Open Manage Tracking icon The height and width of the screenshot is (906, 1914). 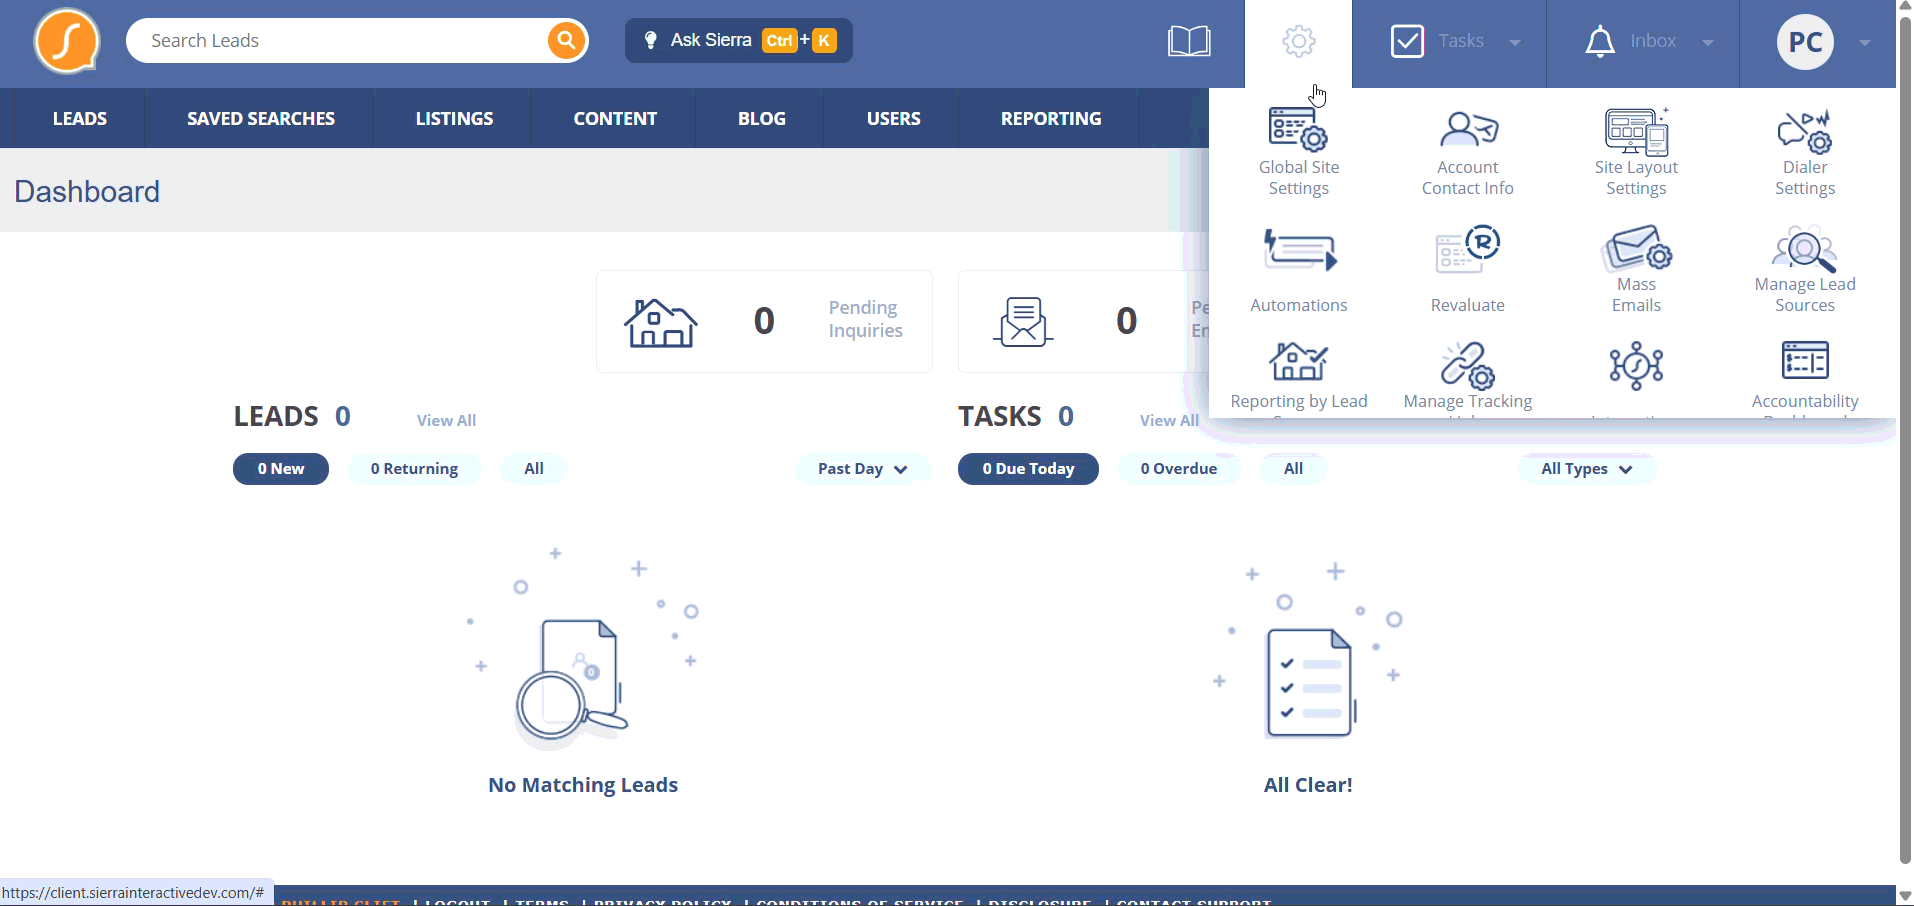pos(1467,364)
